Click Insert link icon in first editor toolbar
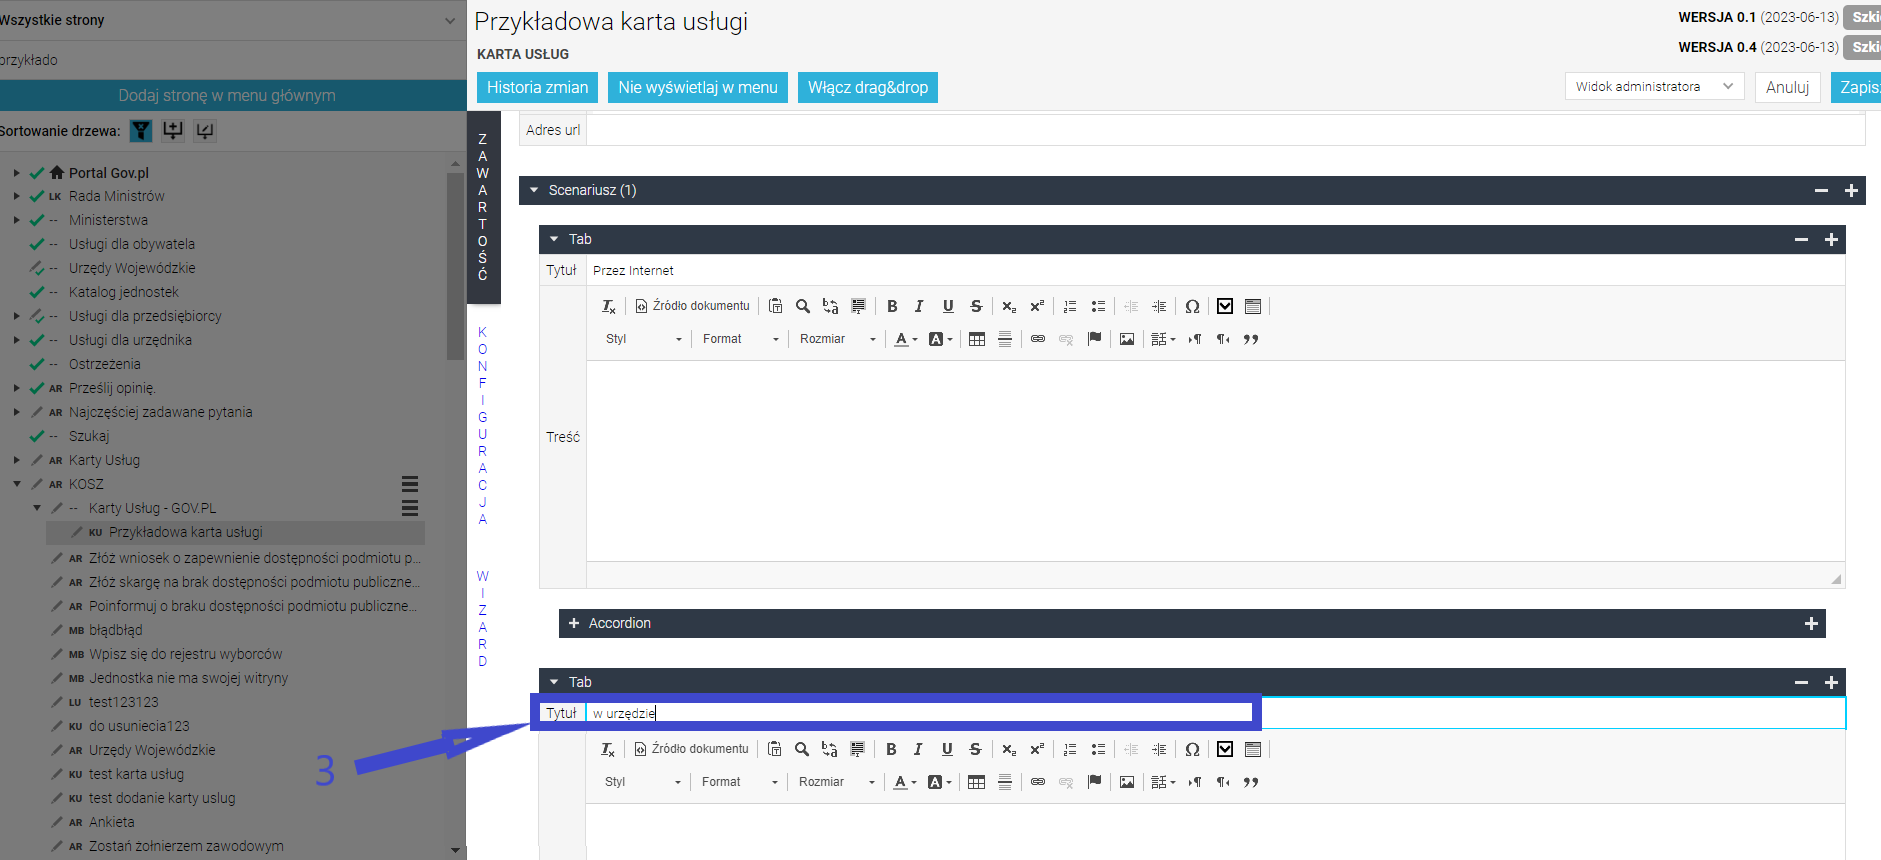1881x860 pixels. click(1038, 339)
